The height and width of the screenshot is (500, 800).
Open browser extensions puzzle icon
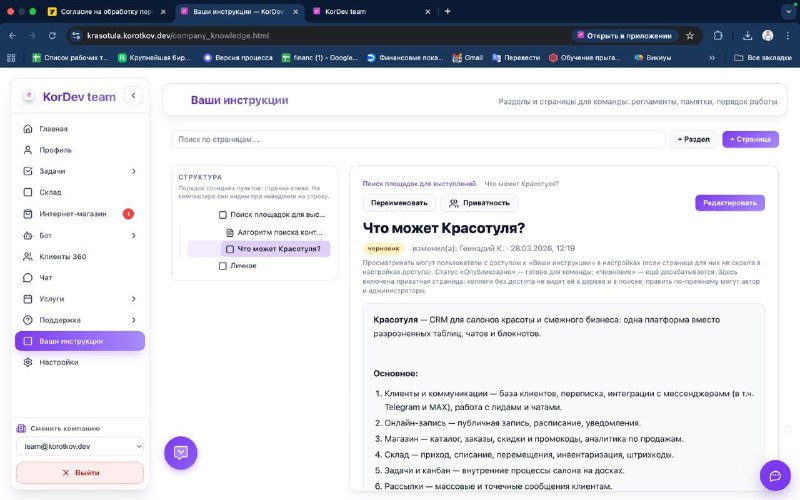coord(718,36)
